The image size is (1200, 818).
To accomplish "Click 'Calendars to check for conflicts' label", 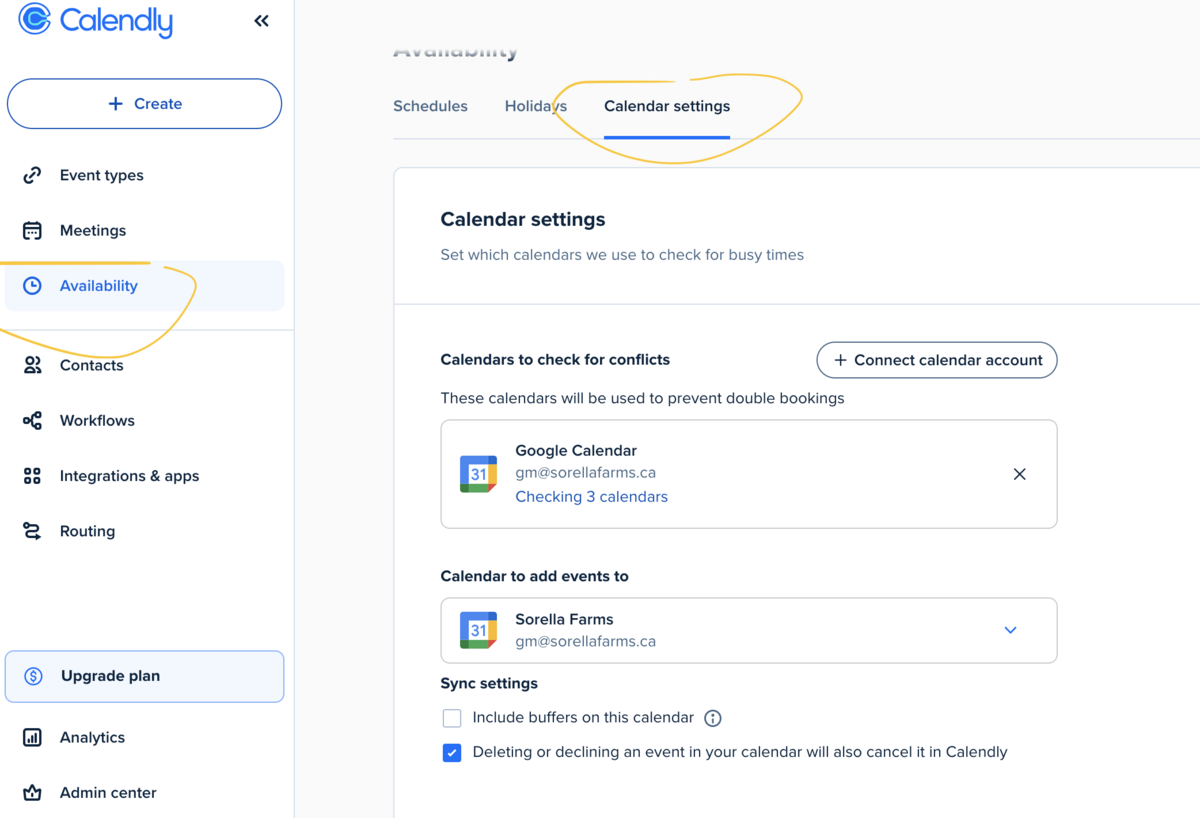I will click(555, 360).
